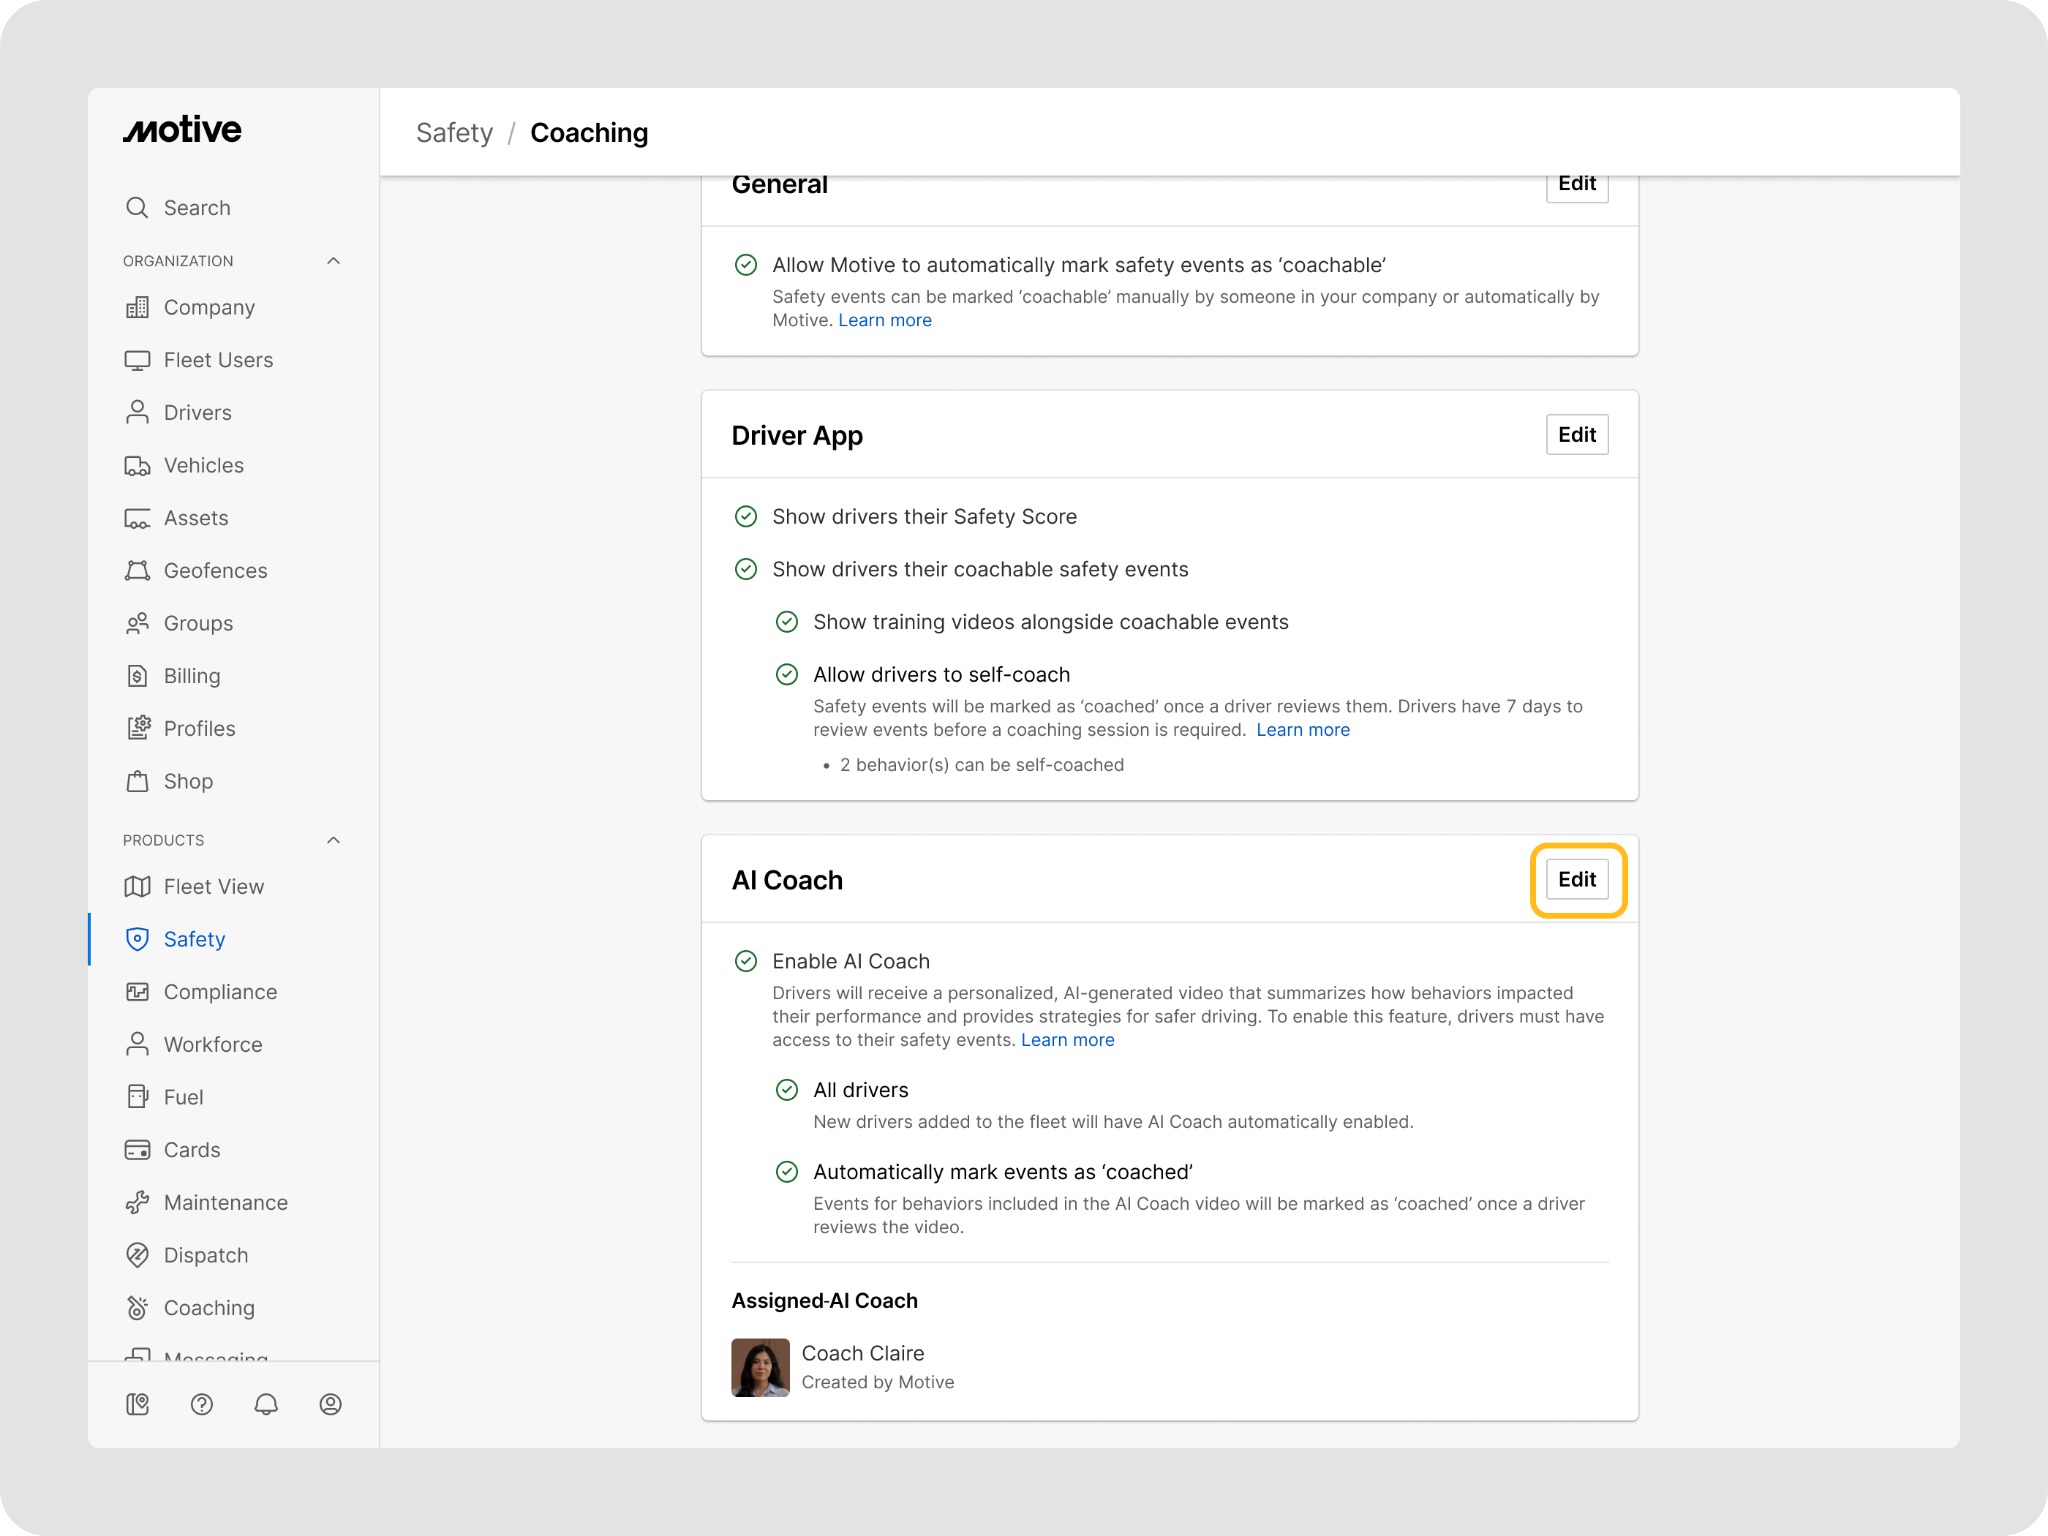Image resolution: width=2048 pixels, height=1536 pixels.
Task: Select Safety in the sidebar menu
Action: tap(194, 939)
